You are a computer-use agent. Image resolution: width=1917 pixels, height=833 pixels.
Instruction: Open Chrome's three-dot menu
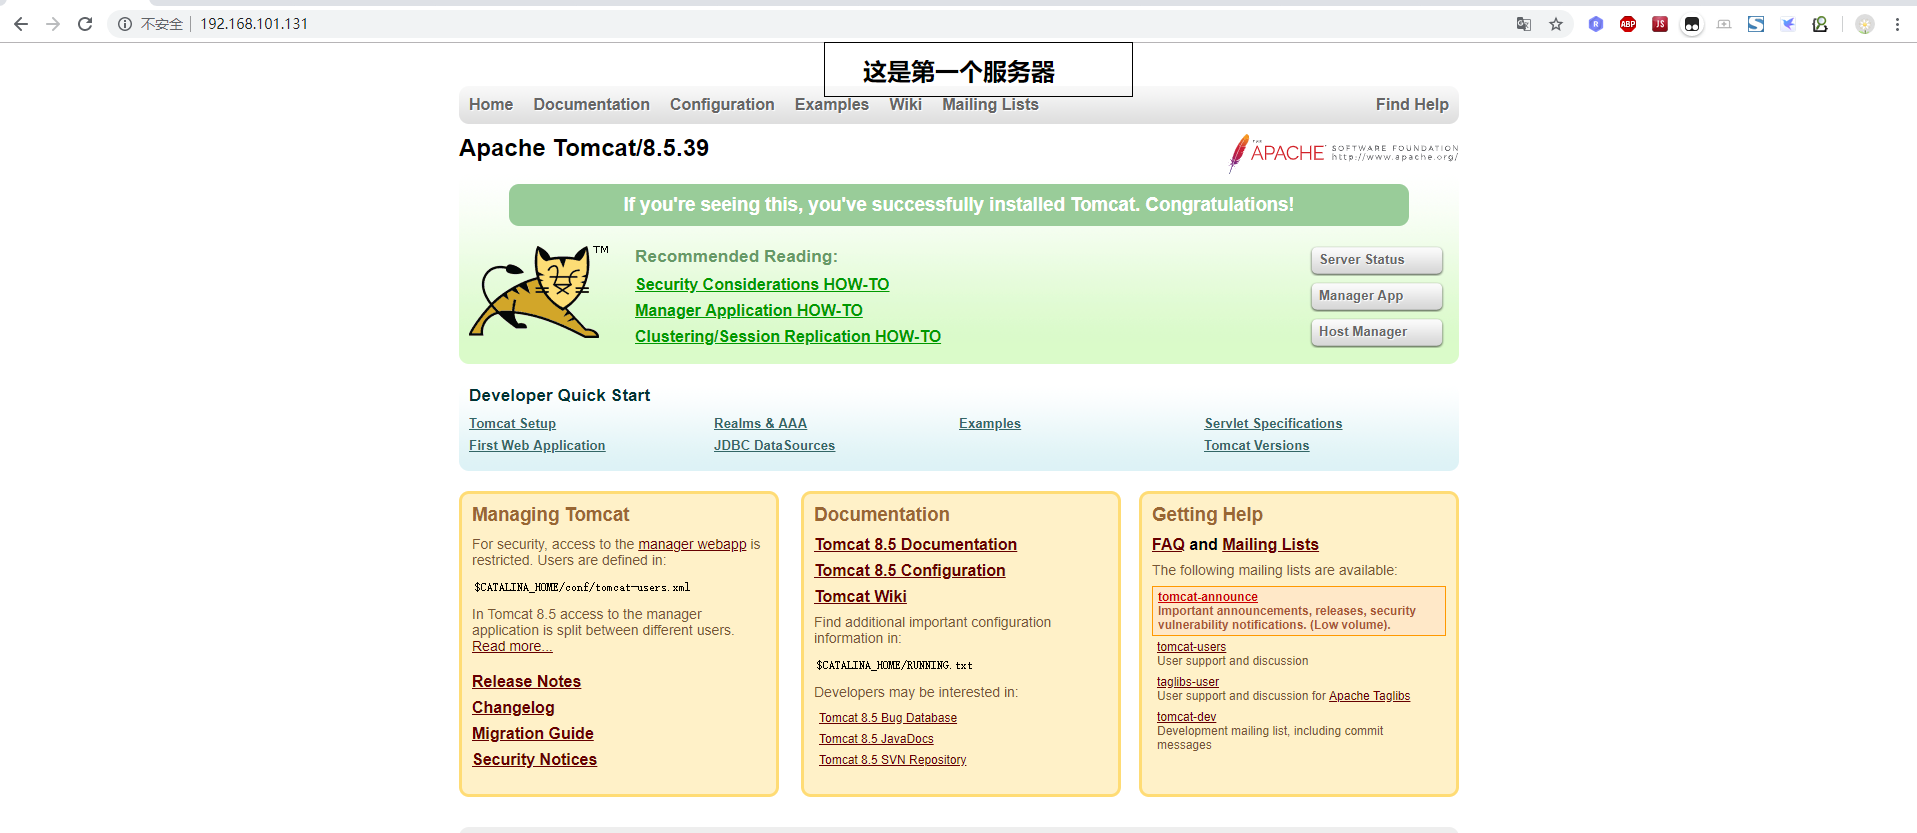tap(1897, 24)
